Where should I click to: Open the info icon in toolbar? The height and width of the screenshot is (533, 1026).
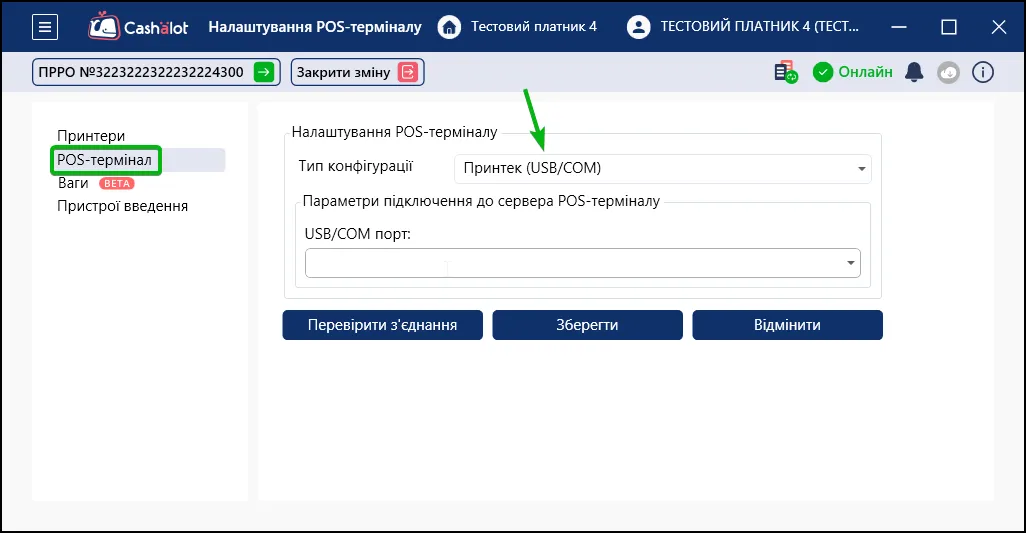coord(983,72)
